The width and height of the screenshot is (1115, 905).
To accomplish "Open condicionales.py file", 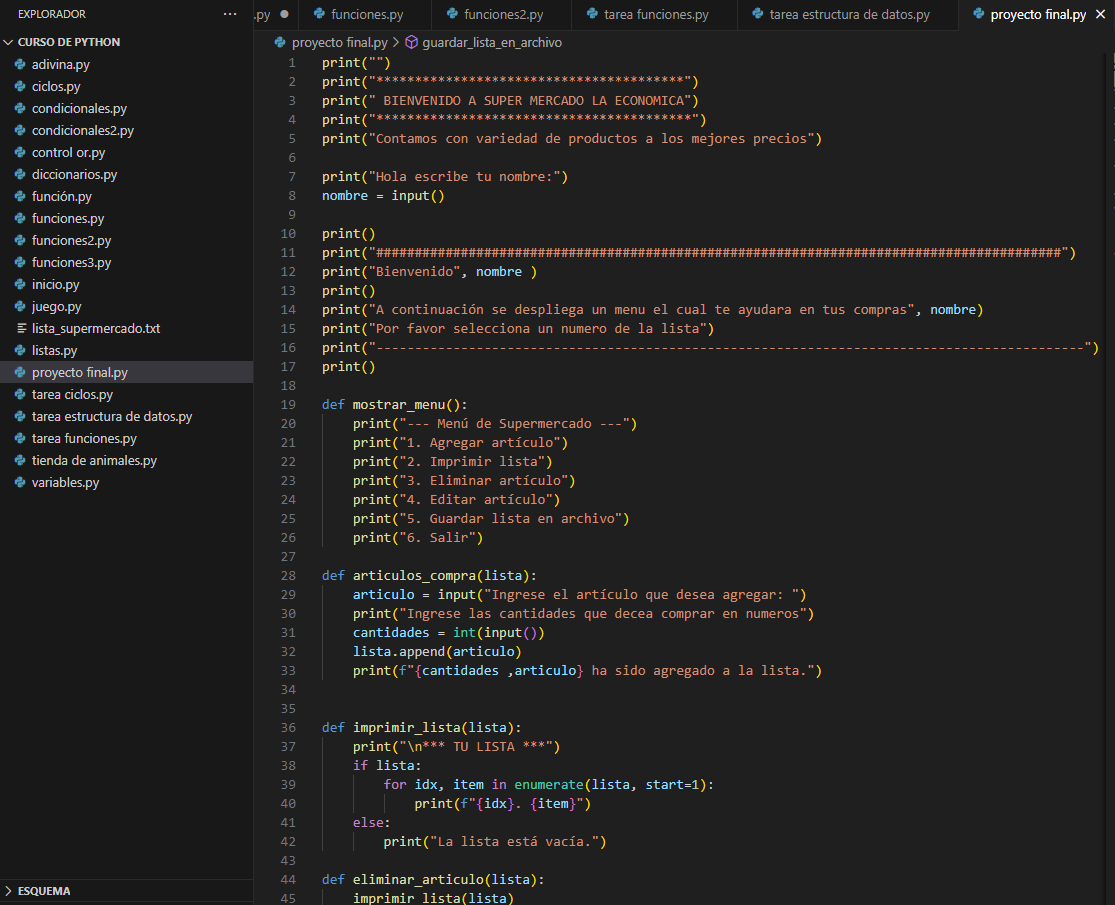I will 127,108.
